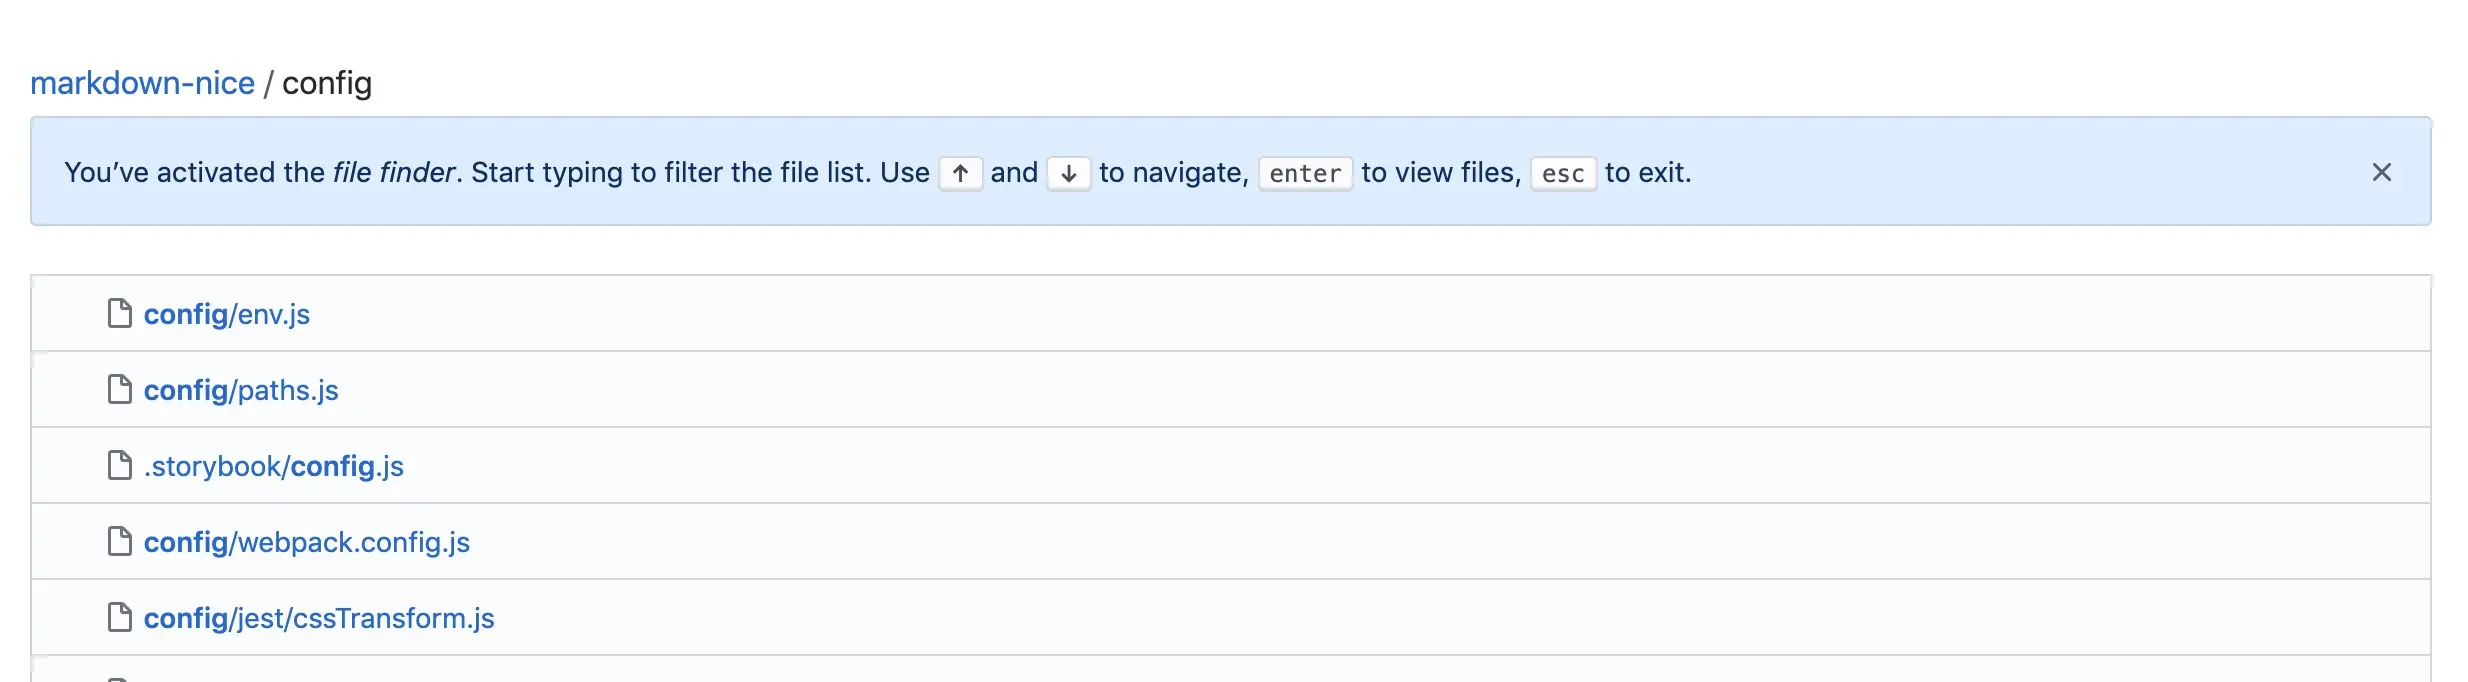
Task: Click the 'esc' key label
Action: (1563, 173)
